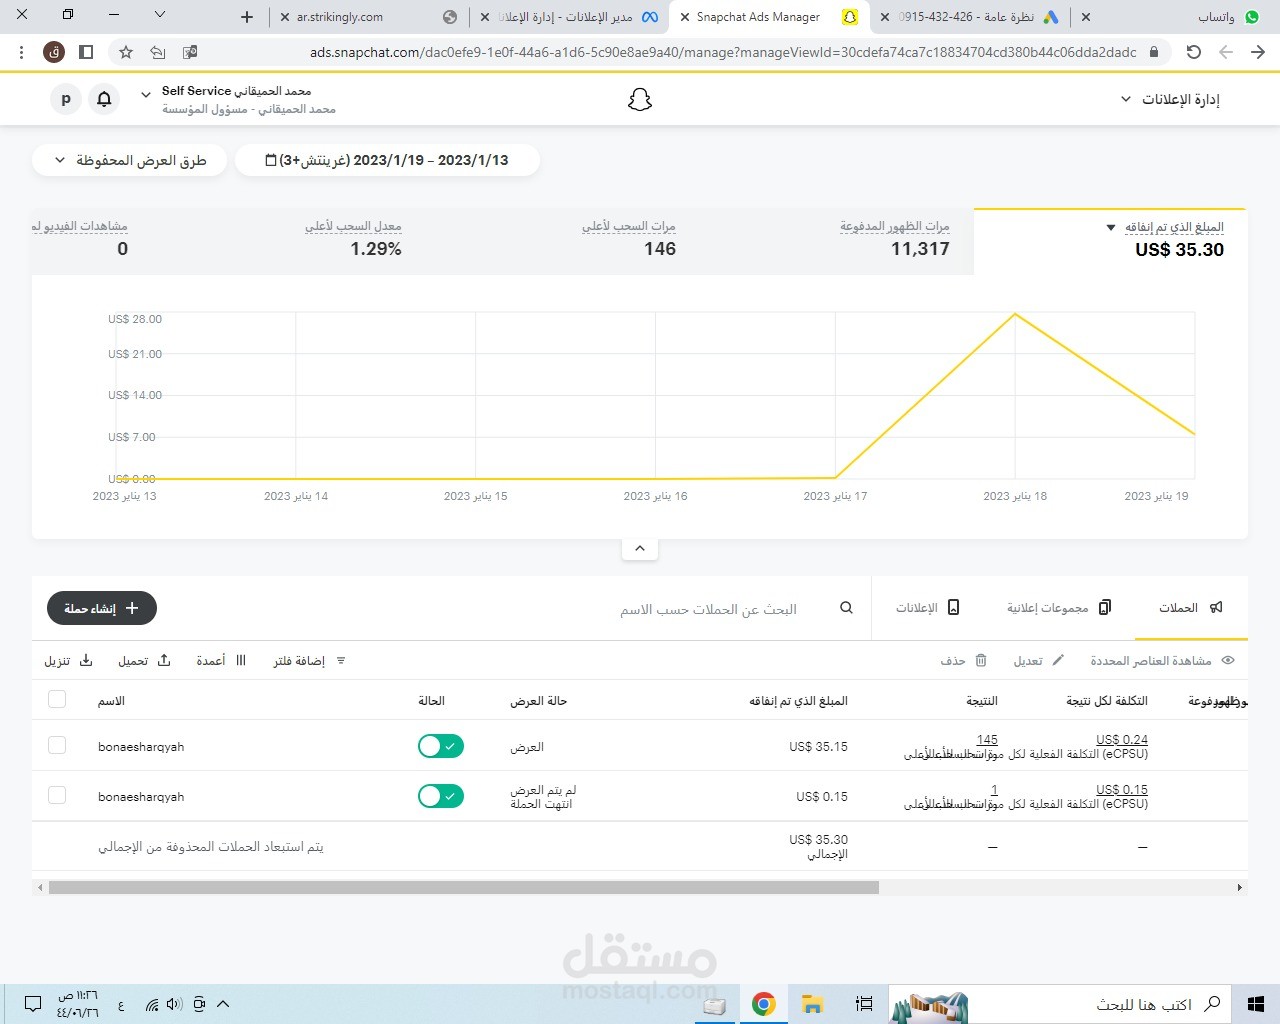Open the first bonaesharqyah campaign link
The height and width of the screenshot is (1024, 1280).
[141, 746]
